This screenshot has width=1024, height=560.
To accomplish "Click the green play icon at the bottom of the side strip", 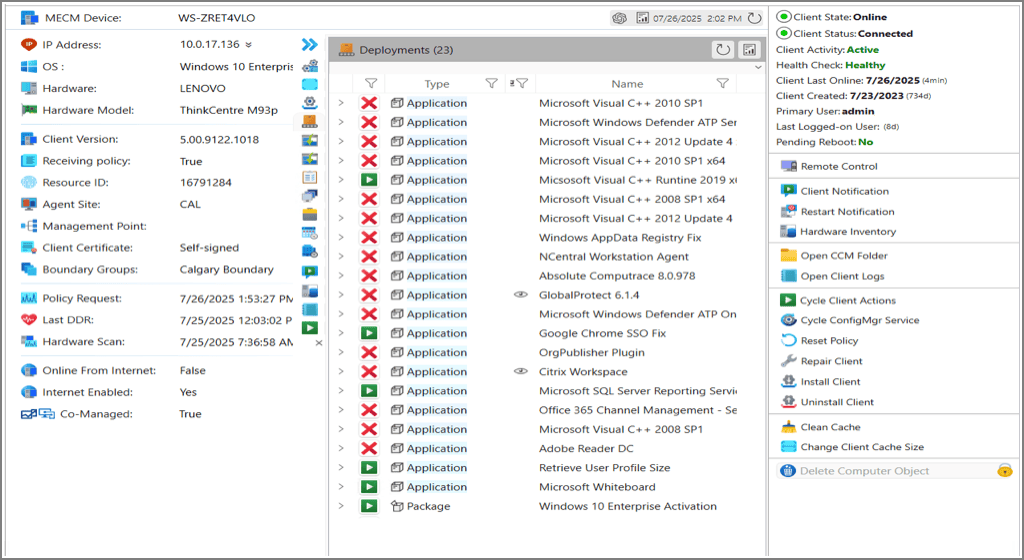I will point(310,328).
